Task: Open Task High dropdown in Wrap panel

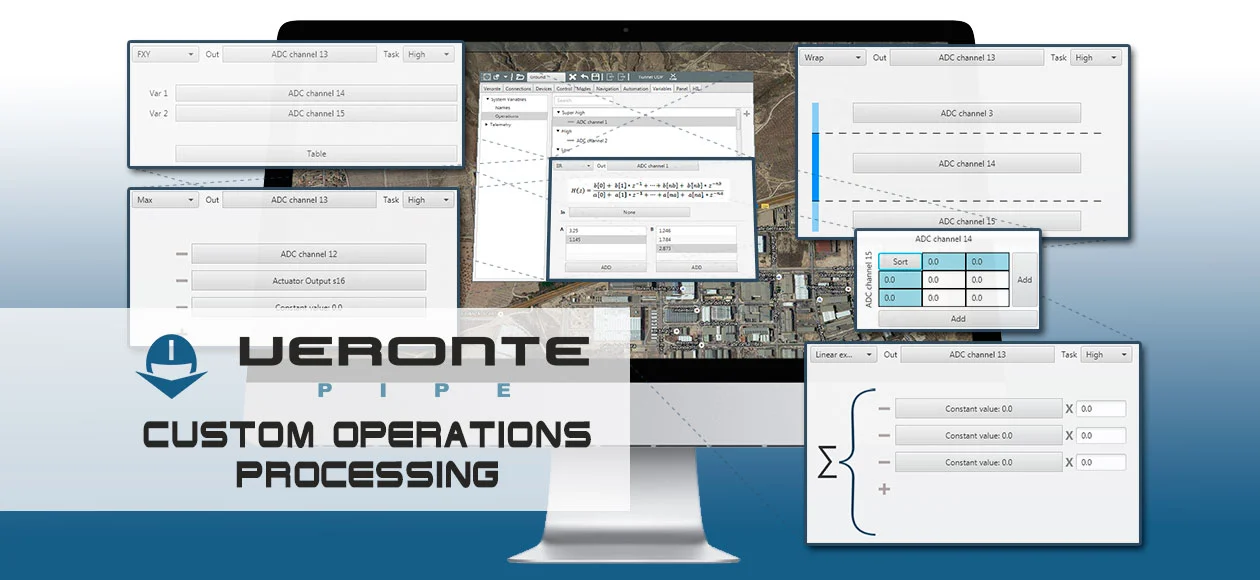Action: point(1096,58)
